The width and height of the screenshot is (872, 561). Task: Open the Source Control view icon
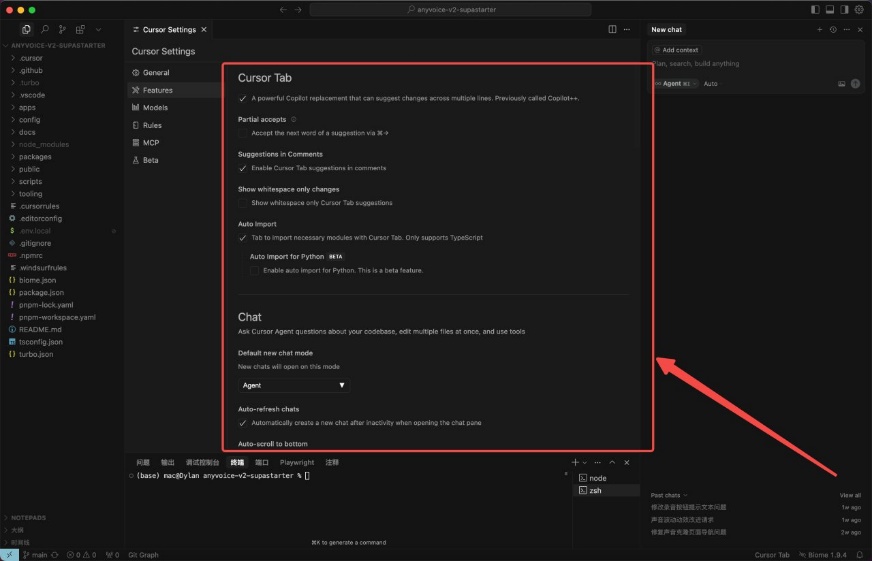(x=63, y=30)
